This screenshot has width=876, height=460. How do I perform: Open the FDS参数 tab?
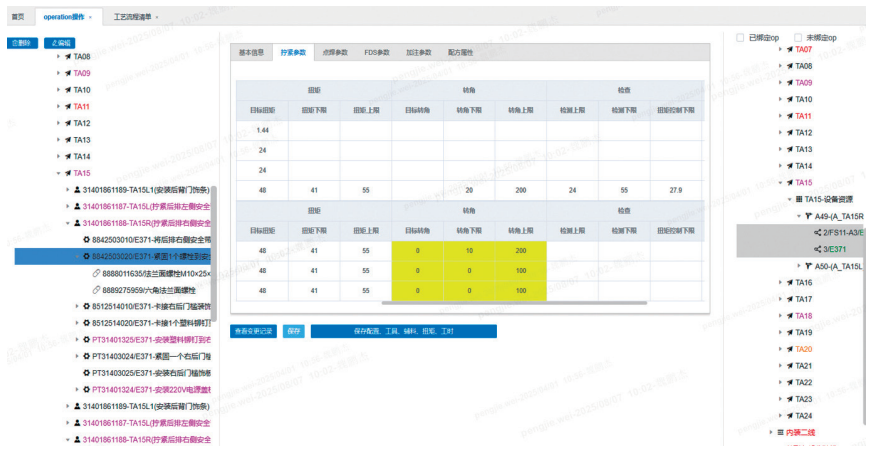377,51
